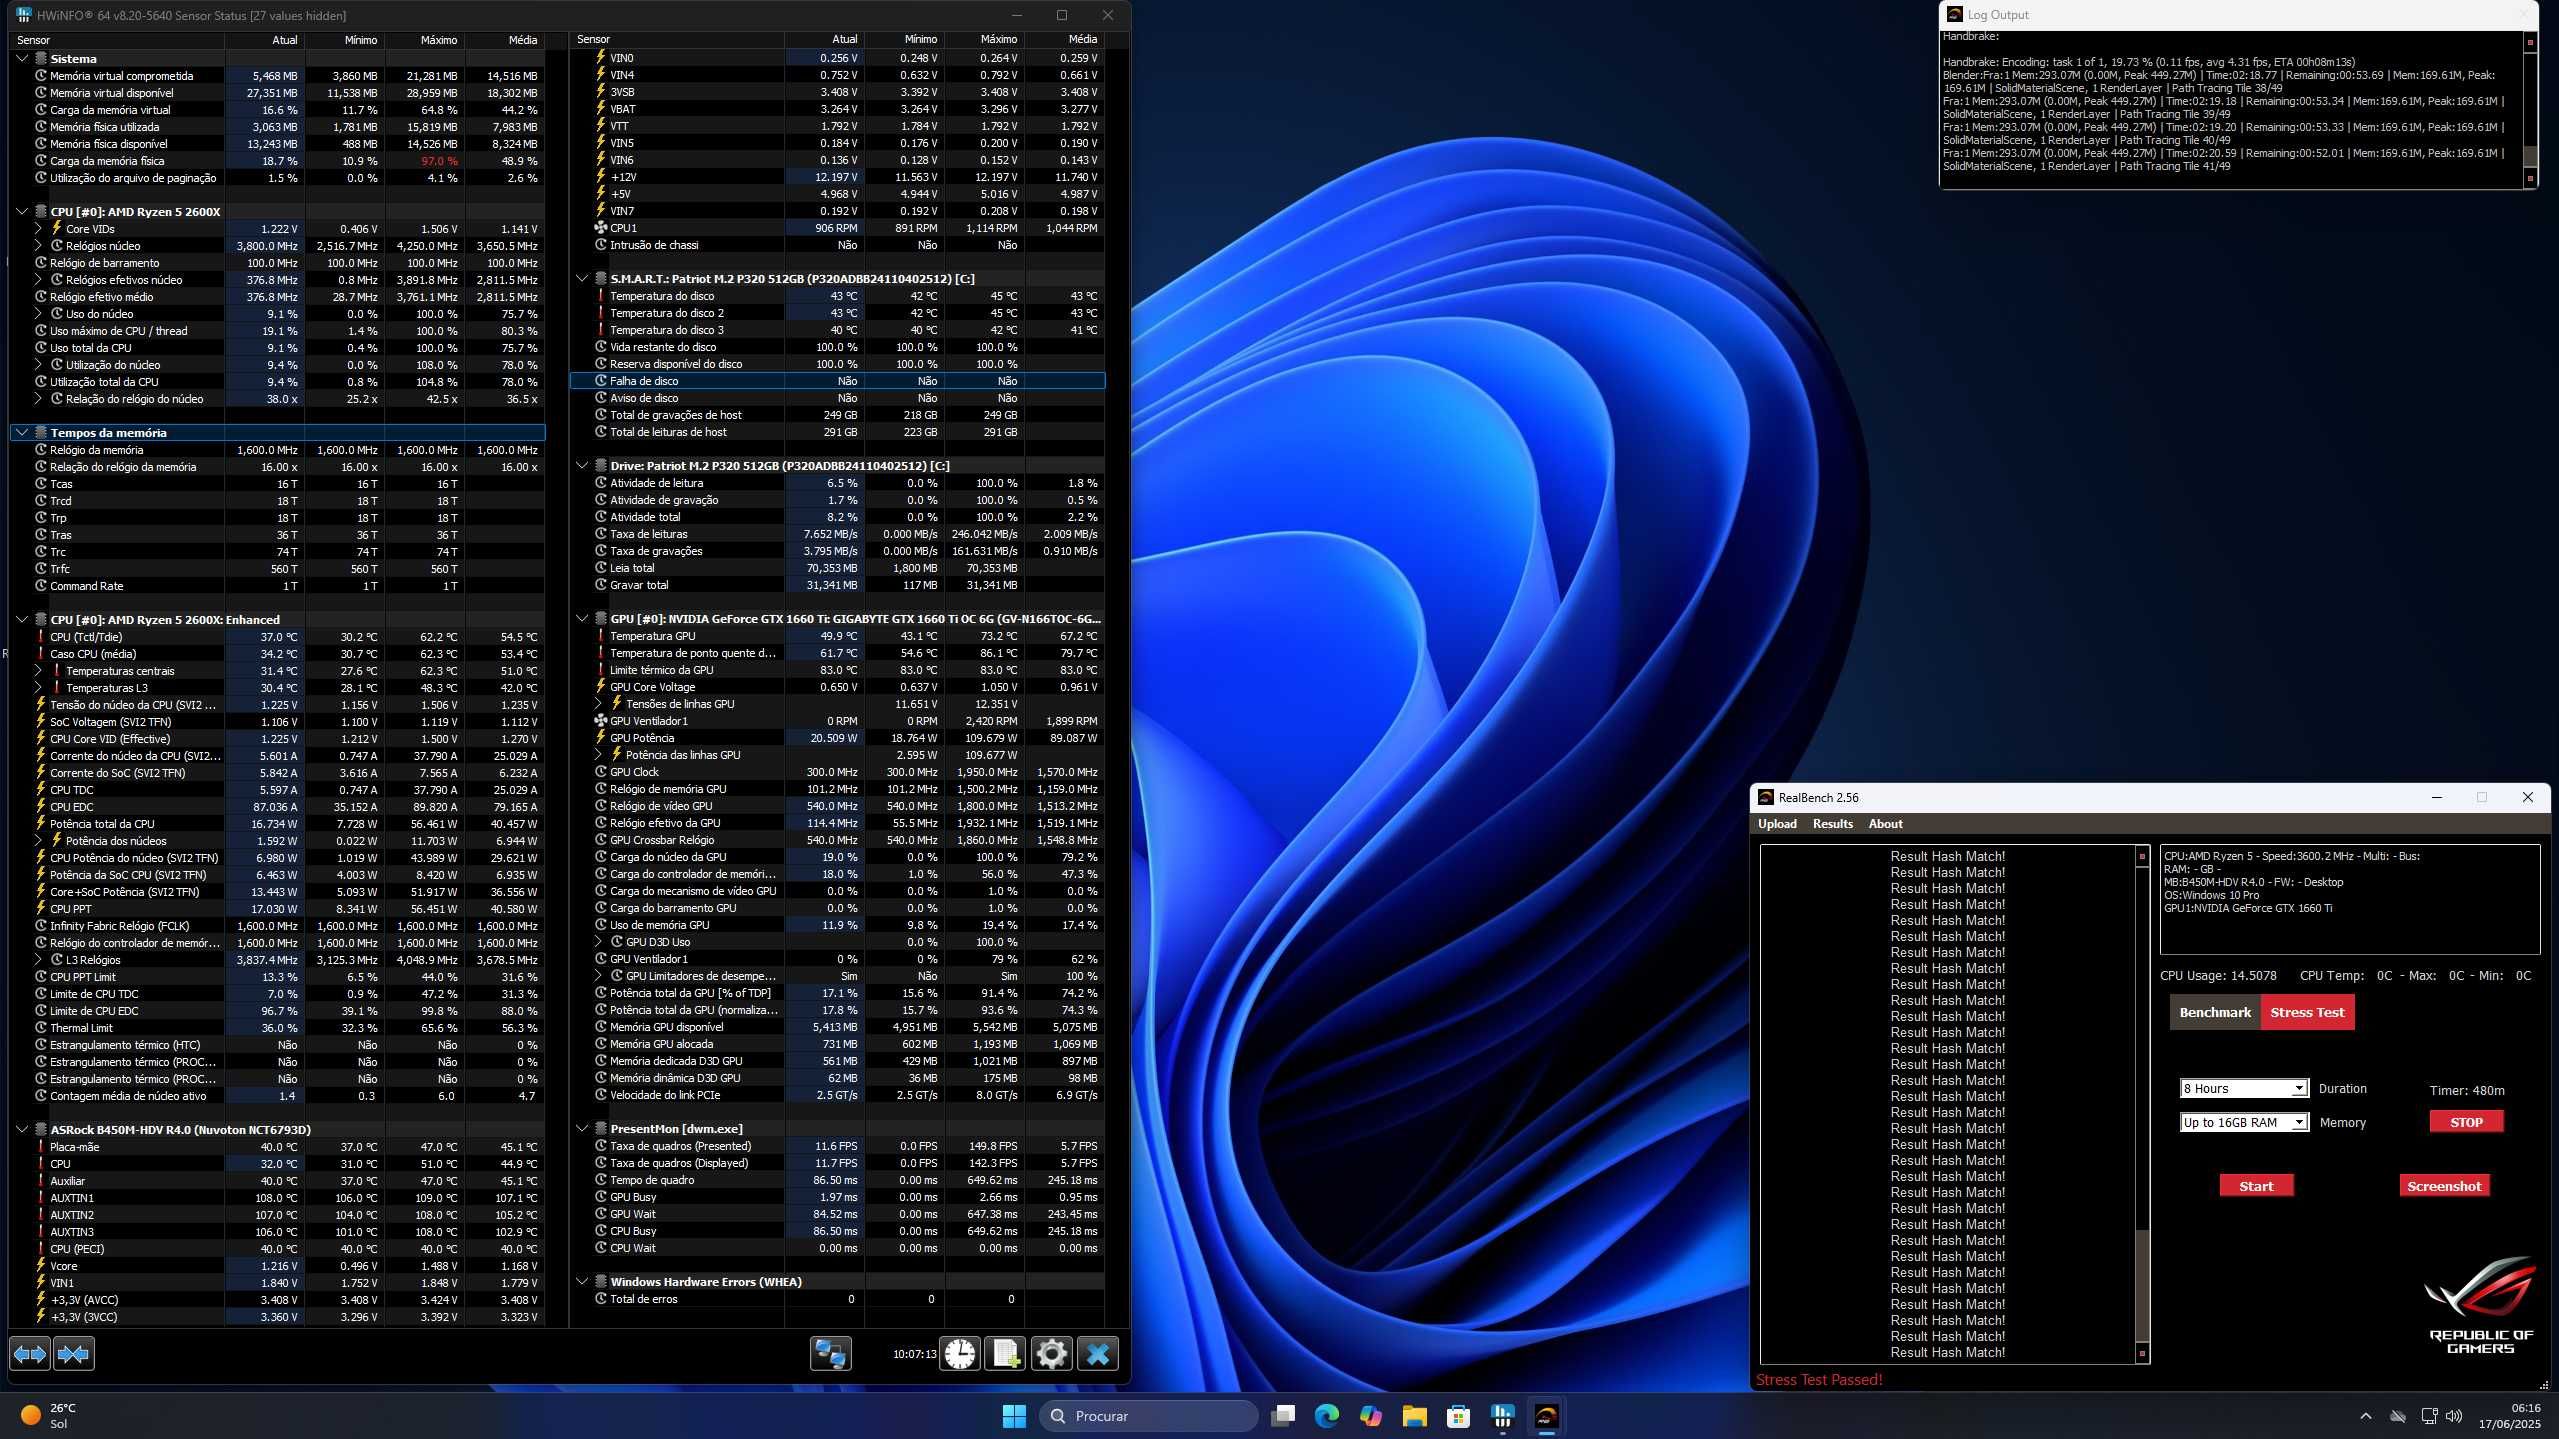Collapse the Tempos da memória group
Viewport: 2559px width, 1439px height.
[22, 433]
